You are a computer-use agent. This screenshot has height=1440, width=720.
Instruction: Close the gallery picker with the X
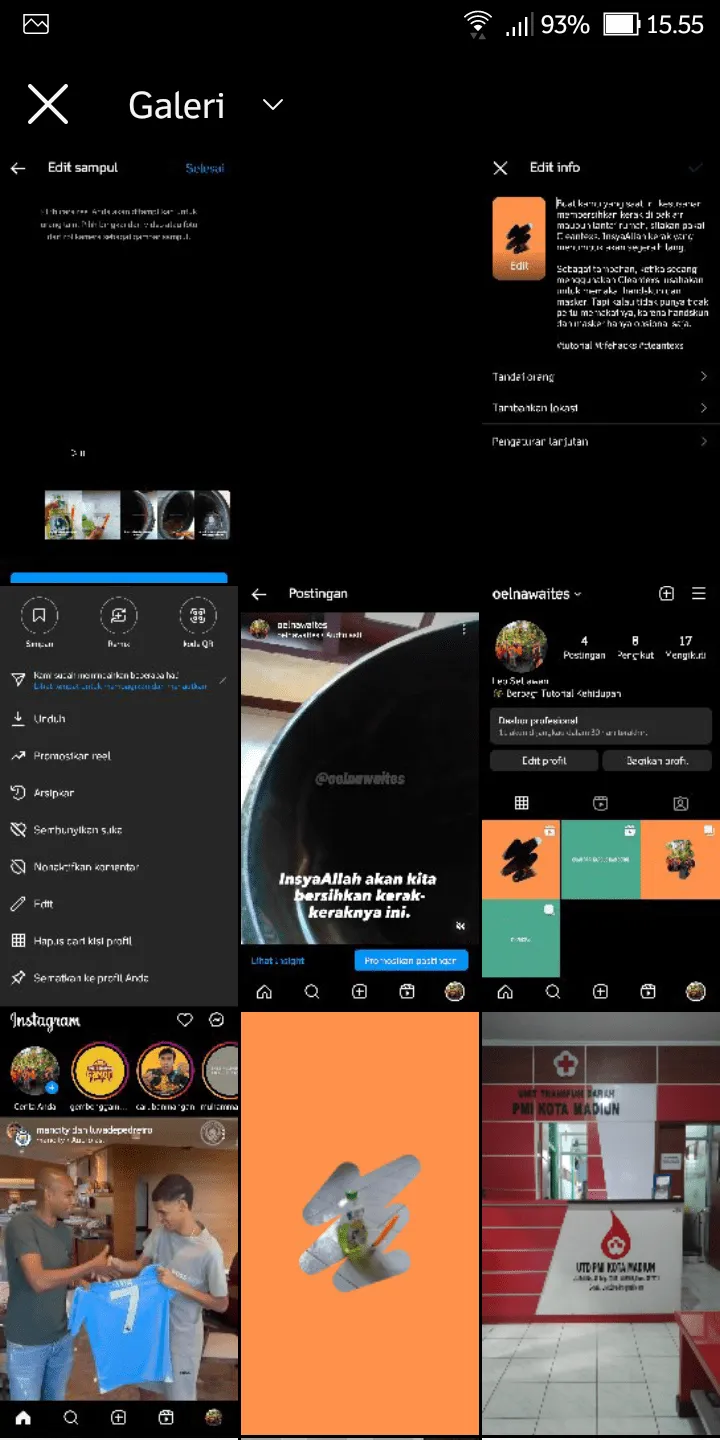[47, 104]
